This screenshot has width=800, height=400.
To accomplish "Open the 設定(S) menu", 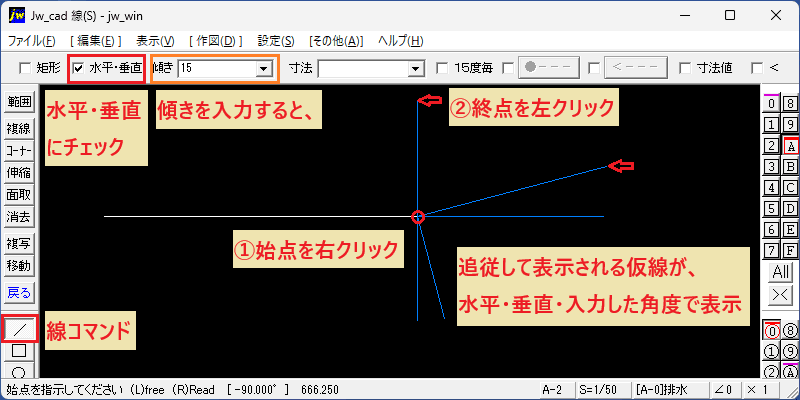I will (x=276, y=41).
